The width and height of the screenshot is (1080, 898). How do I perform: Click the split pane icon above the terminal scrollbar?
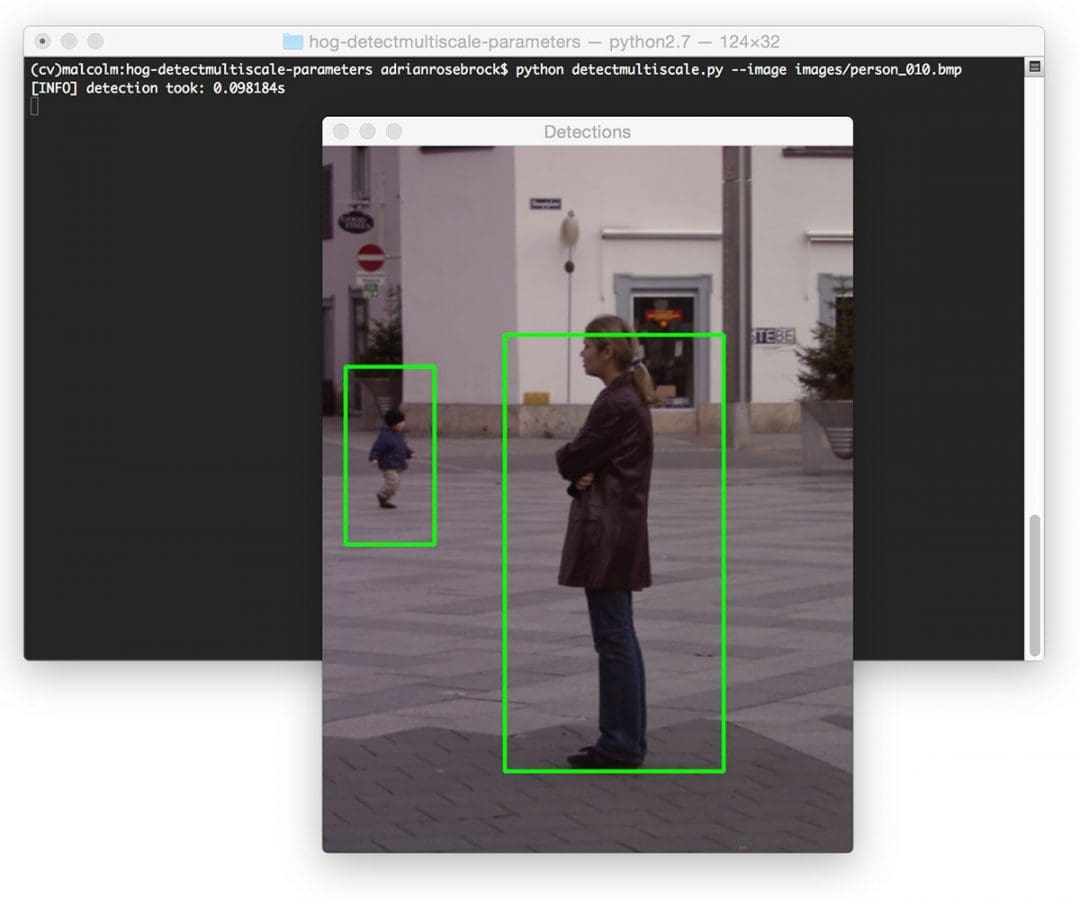[x=1034, y=67]
